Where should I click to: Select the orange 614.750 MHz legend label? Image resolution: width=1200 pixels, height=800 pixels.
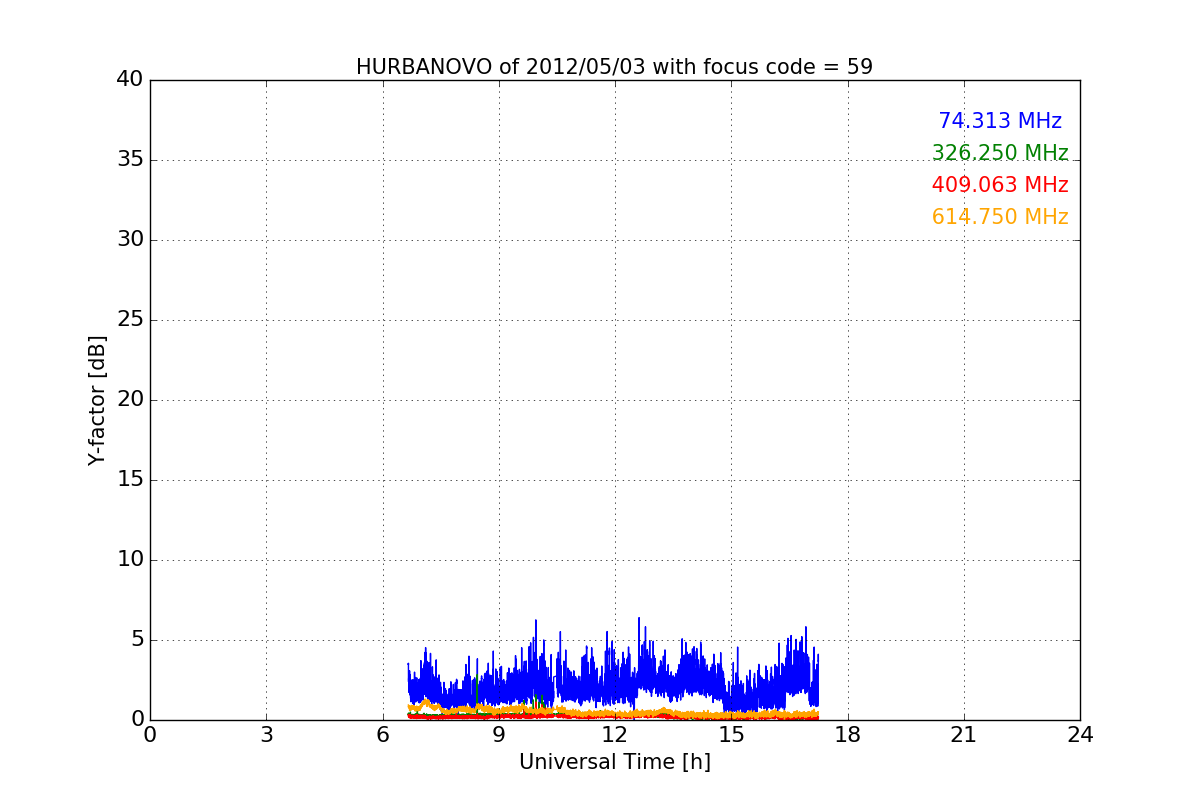(x=1000, y=217)
